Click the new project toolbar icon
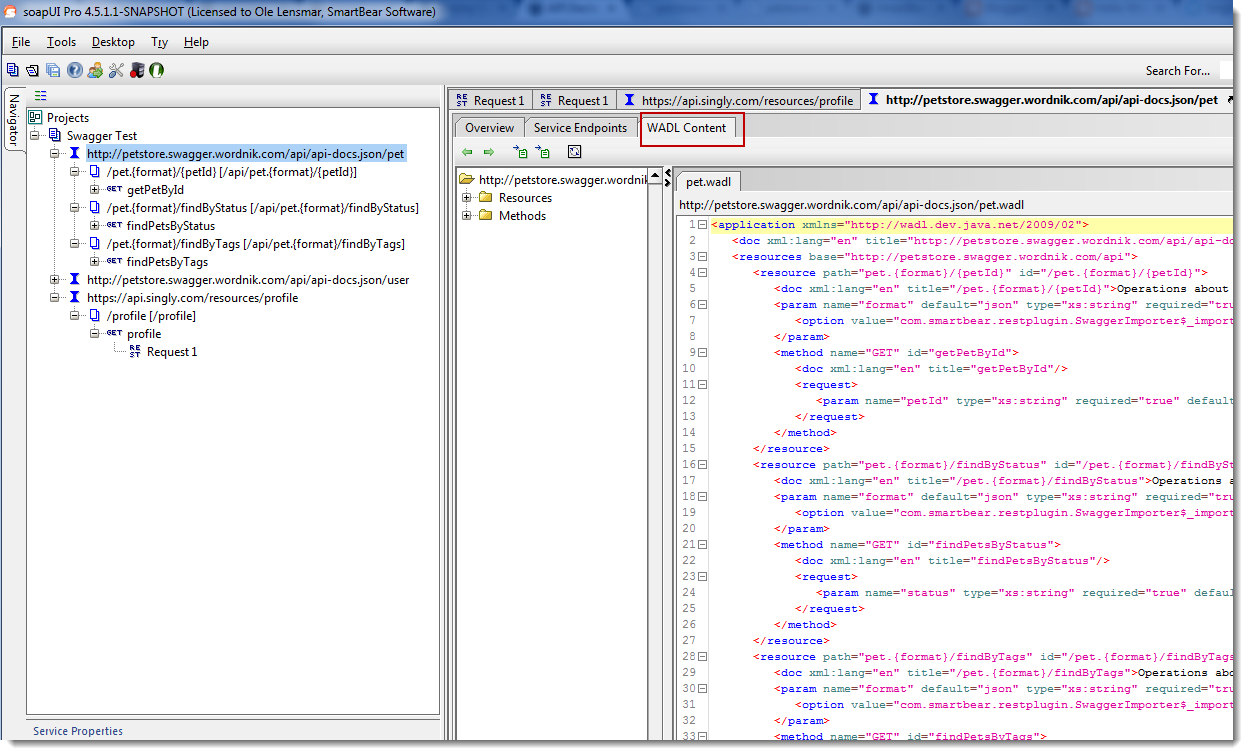The width and height of the screenshot is (1248, 755). pos(12,70)
